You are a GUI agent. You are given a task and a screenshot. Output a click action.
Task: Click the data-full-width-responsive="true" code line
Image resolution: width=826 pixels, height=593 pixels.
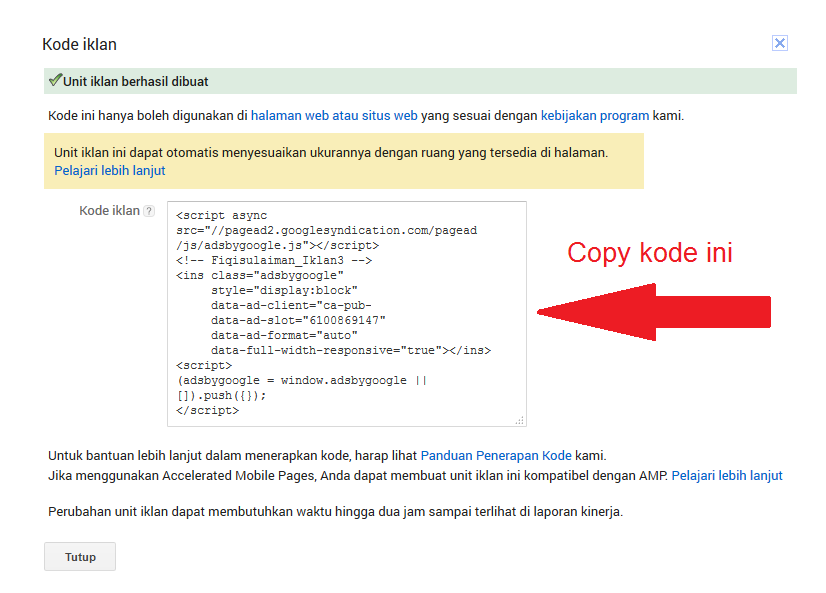point(351,350)
